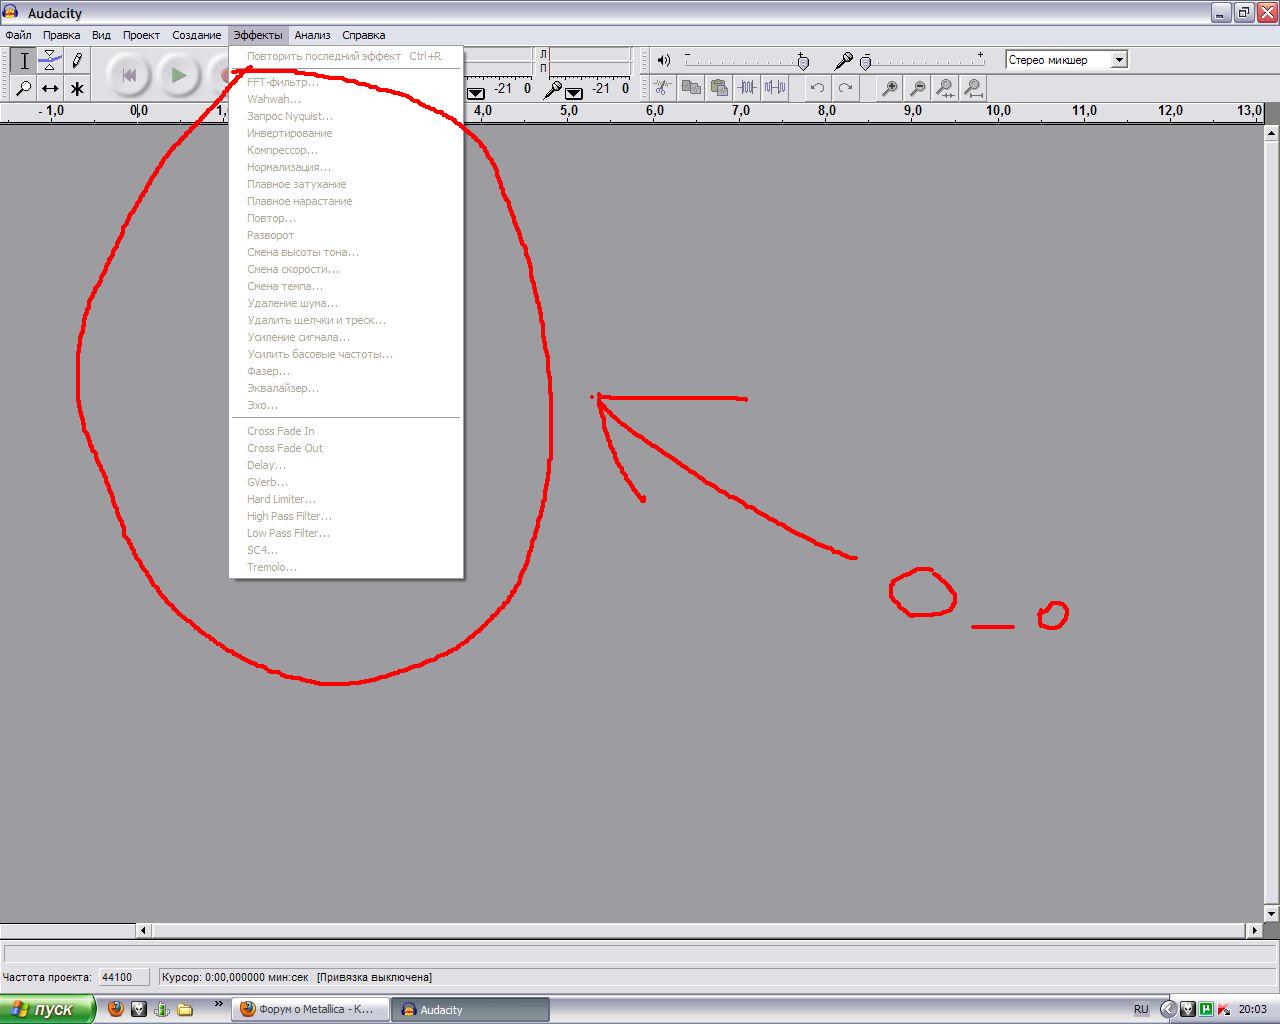1280x1024 pixels.
Task: Skip to start with rewind button
Action: (129, 75)
